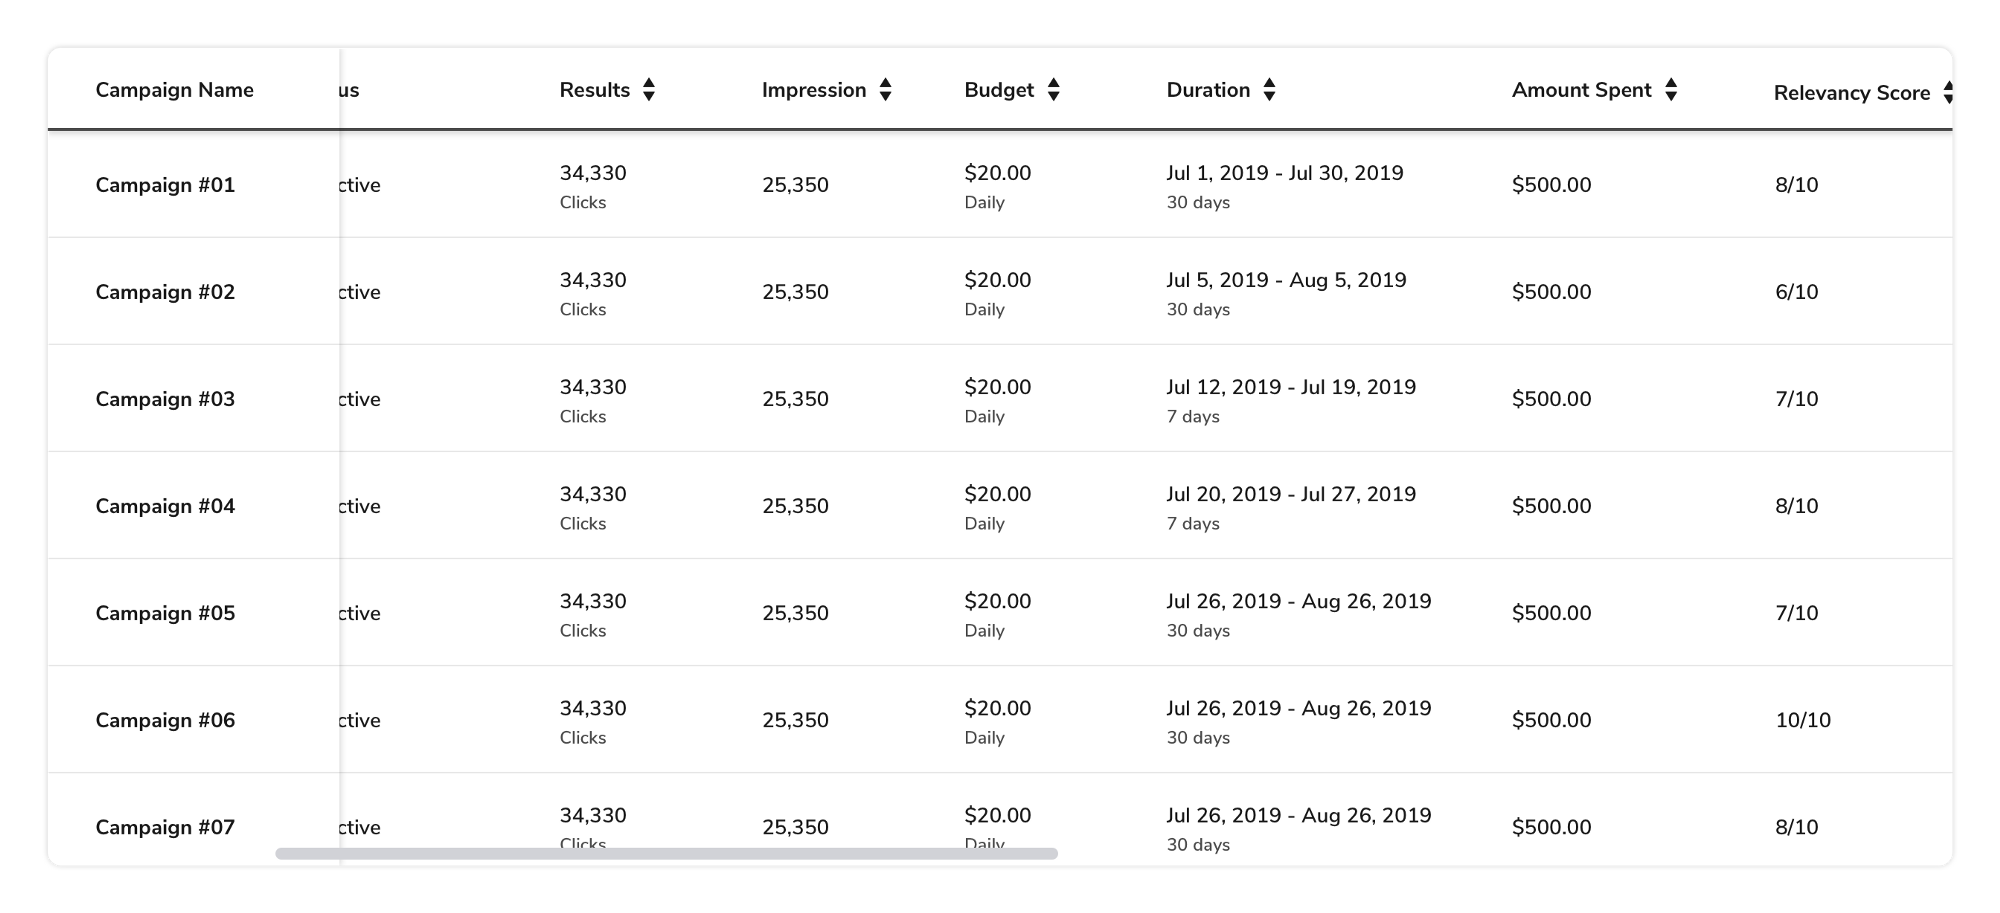Select the 10/10 relevancy score cell
The height and width of the screenshot is (913, 2000).
tap(1802, 720)
